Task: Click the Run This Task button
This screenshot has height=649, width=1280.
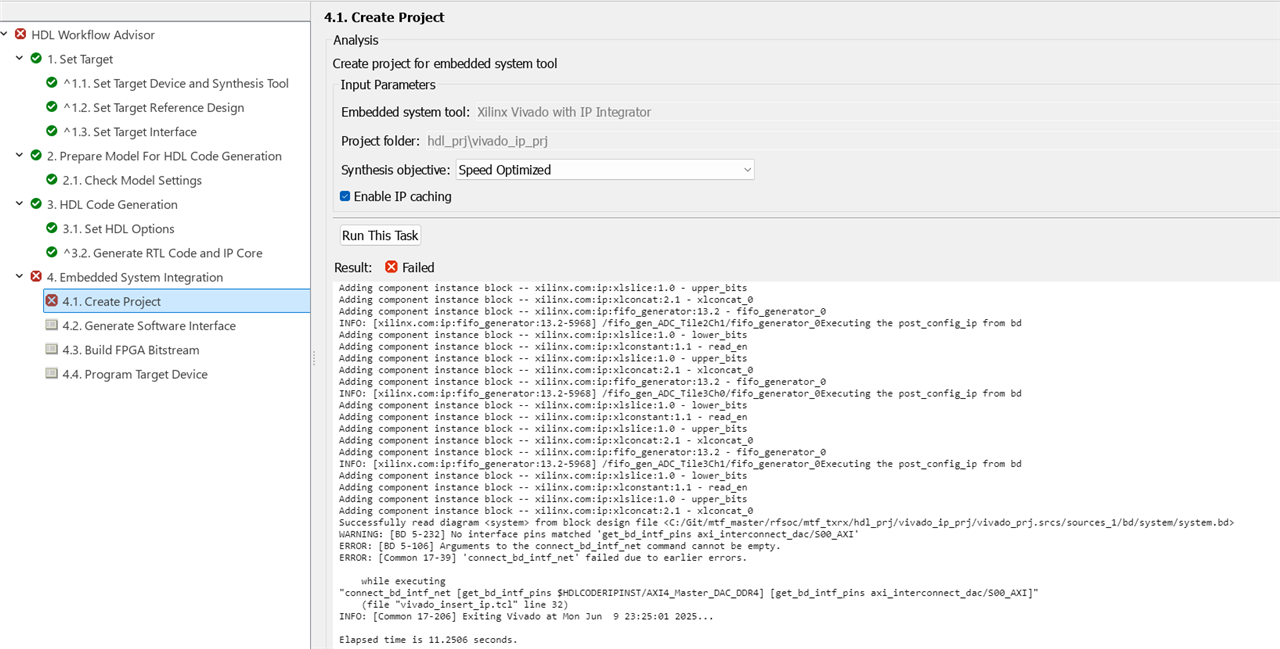Action: [x=381, y=236]
